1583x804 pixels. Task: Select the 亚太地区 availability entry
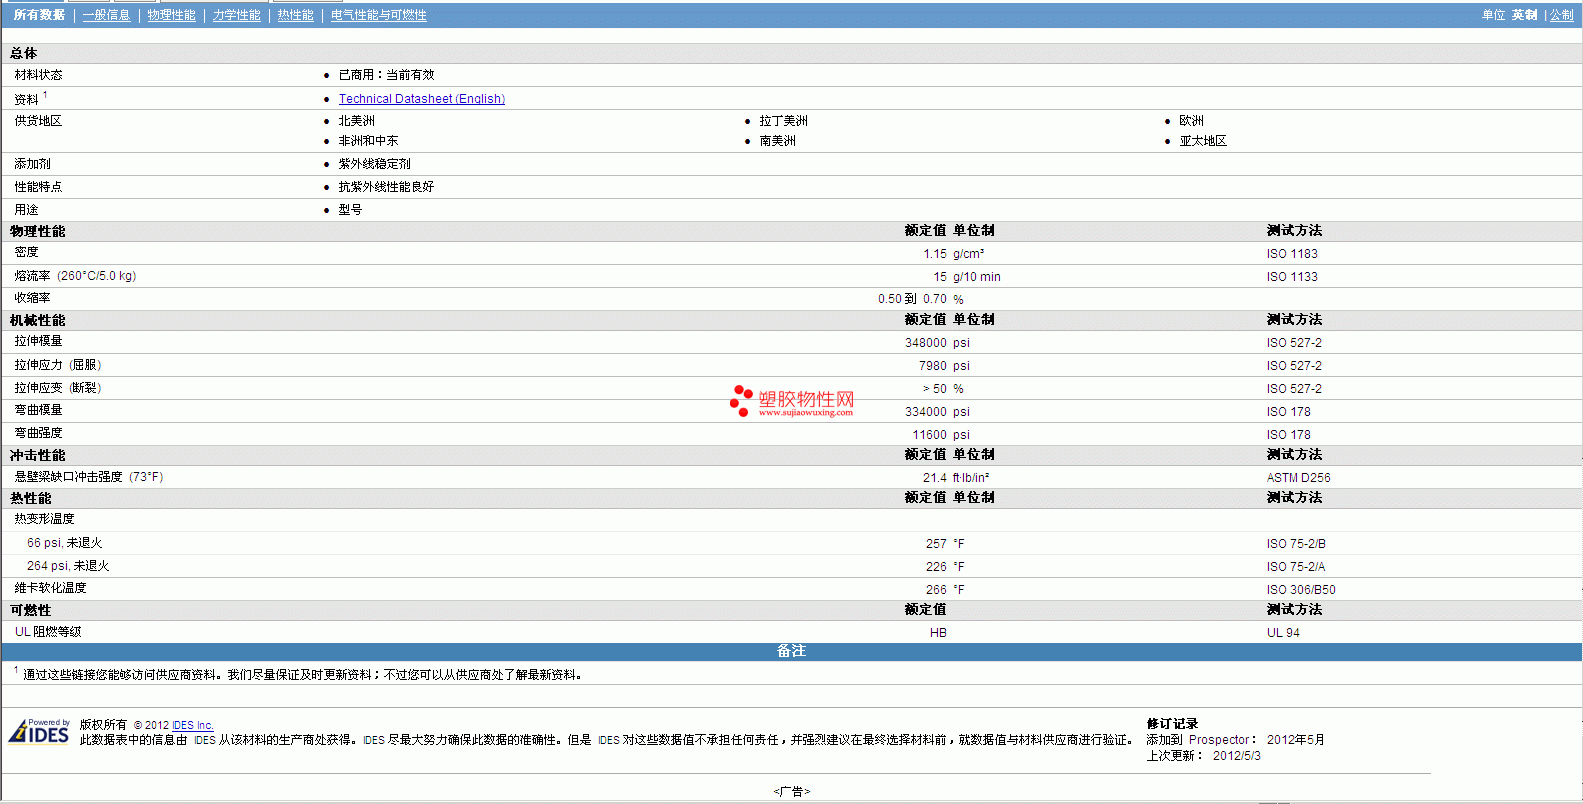pos(1203,141)
